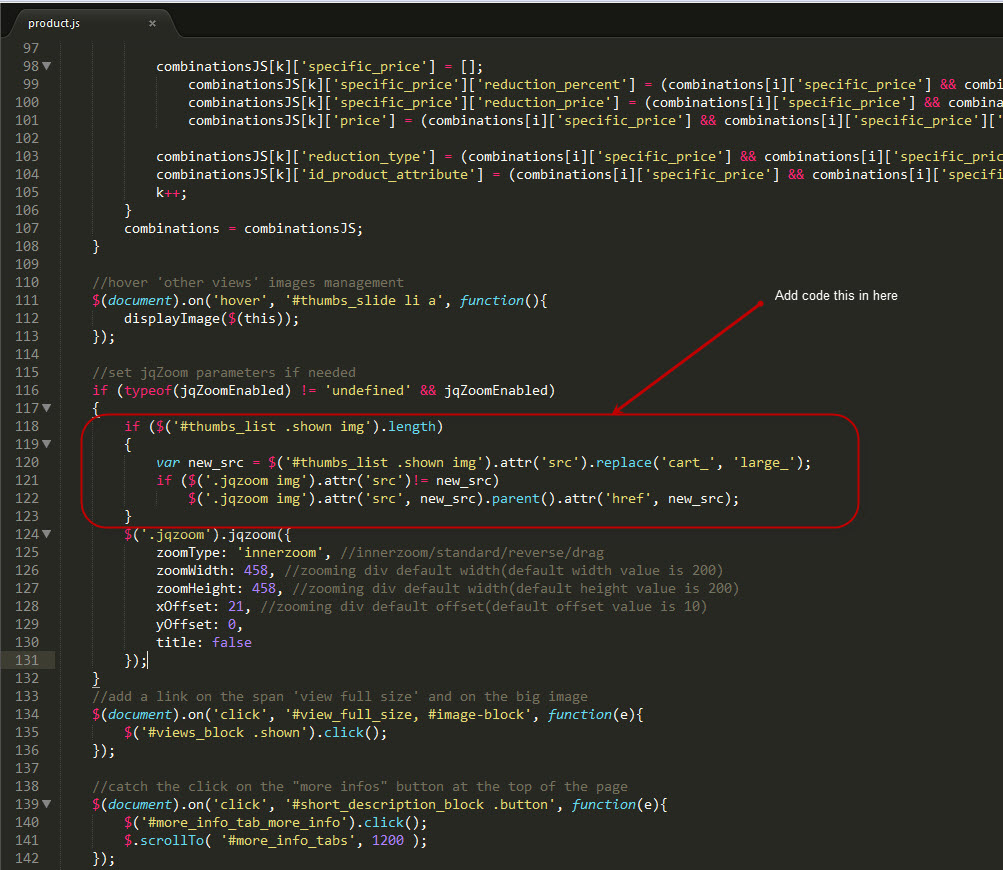Collapse the code fold arrow at line 98
Viewport: 1003px width, 870px height.
coord(47,66)
